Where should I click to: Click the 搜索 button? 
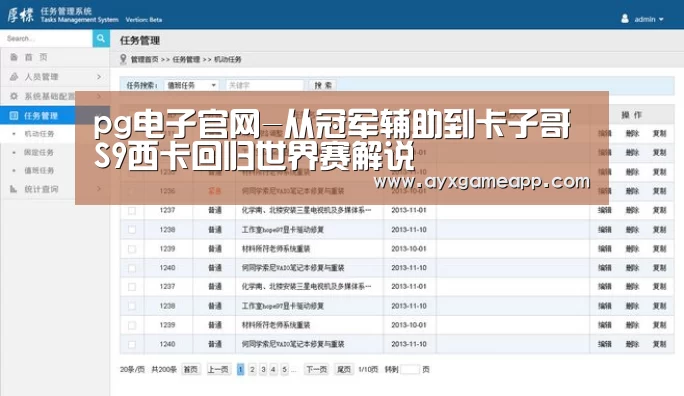point(323,85)
